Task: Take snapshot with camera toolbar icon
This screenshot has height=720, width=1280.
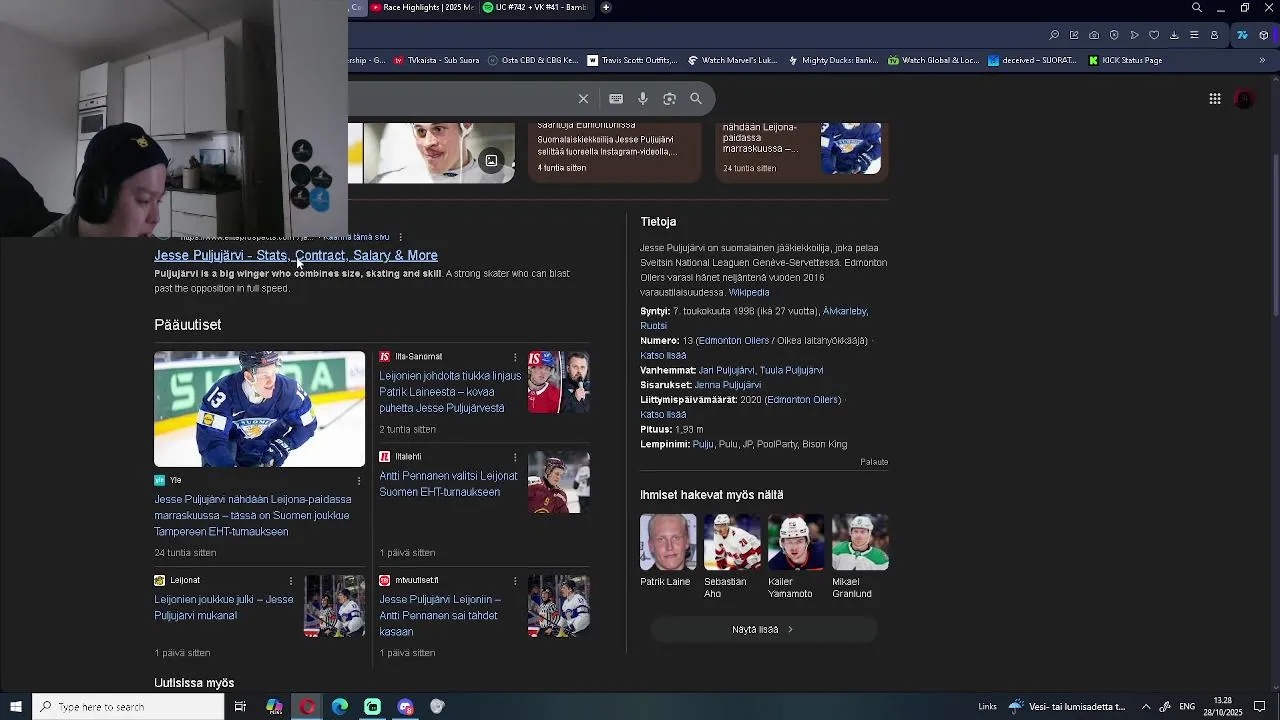Action: [1094, 35]
